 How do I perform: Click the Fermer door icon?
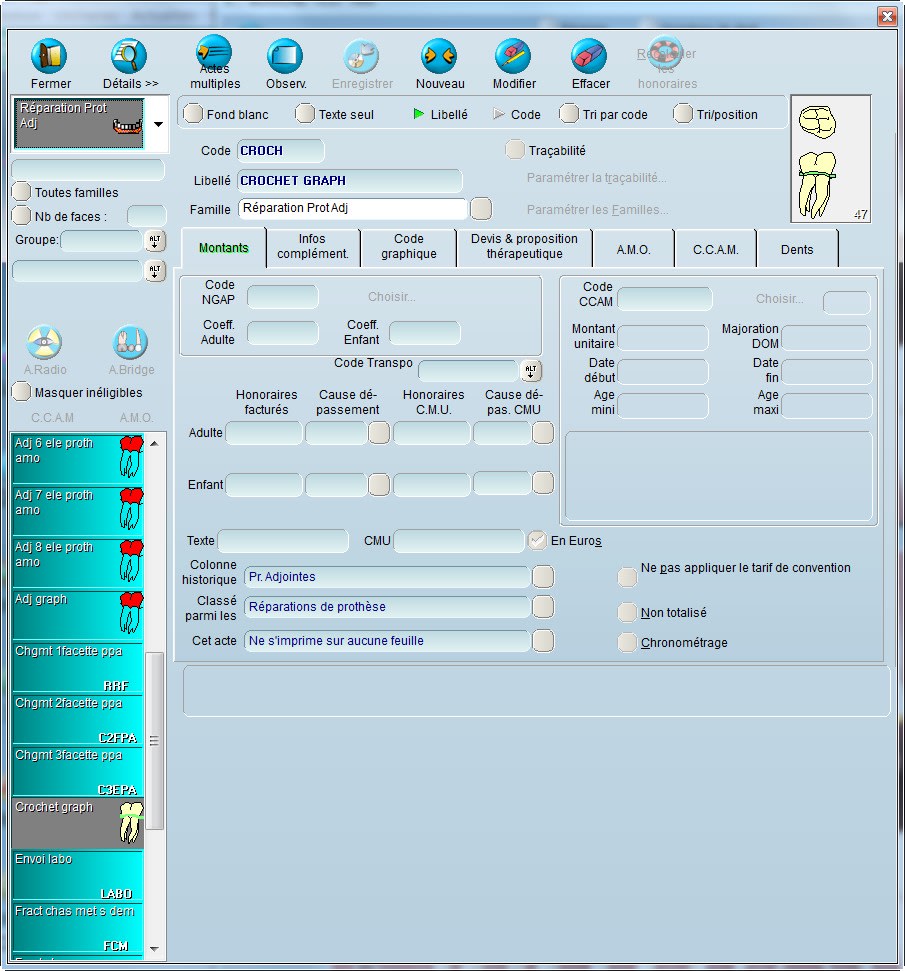click(x=50, y=56)
